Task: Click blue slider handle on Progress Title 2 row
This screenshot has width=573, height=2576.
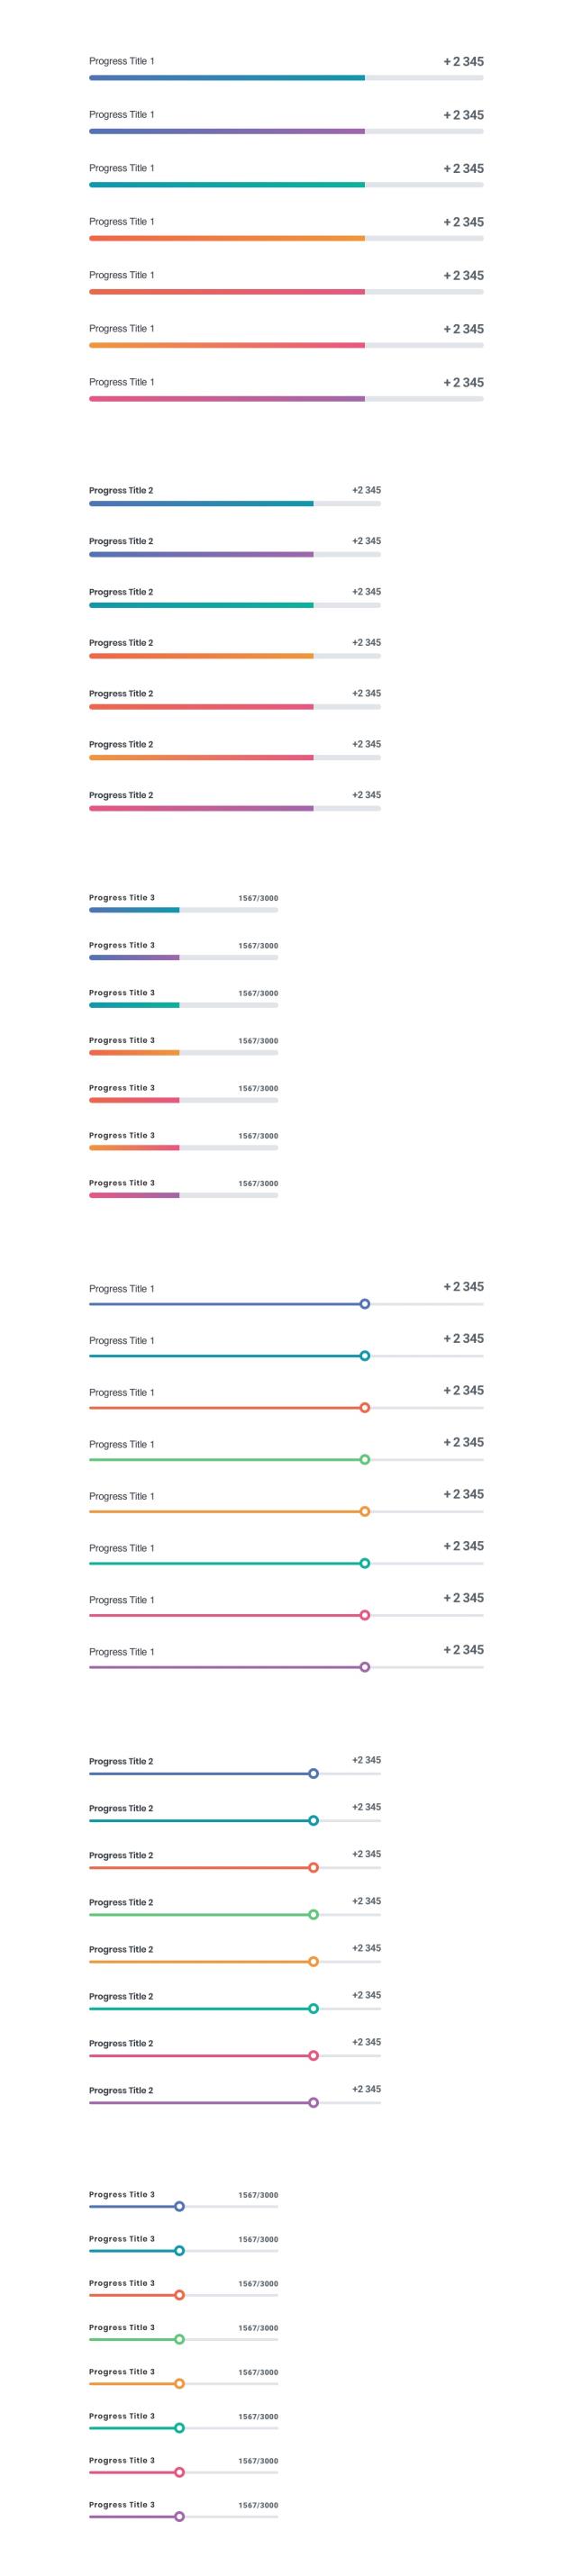Action: [x=313, y=1773]
